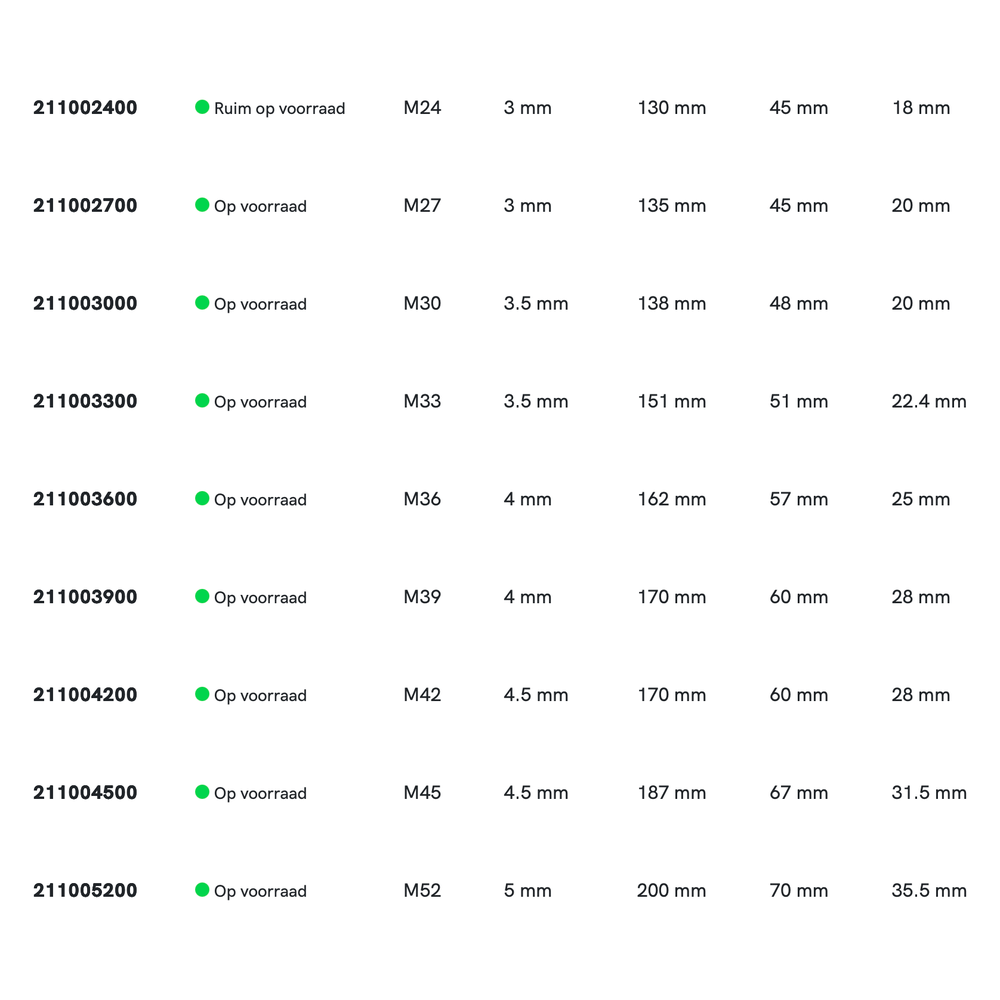Click the green availability dot for 211003000
This screenshot has height=1000, width=1000.
(202, 303)
